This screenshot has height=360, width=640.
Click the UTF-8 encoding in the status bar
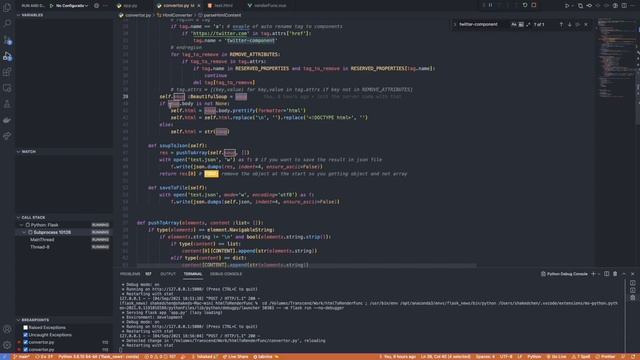(506, 357)
